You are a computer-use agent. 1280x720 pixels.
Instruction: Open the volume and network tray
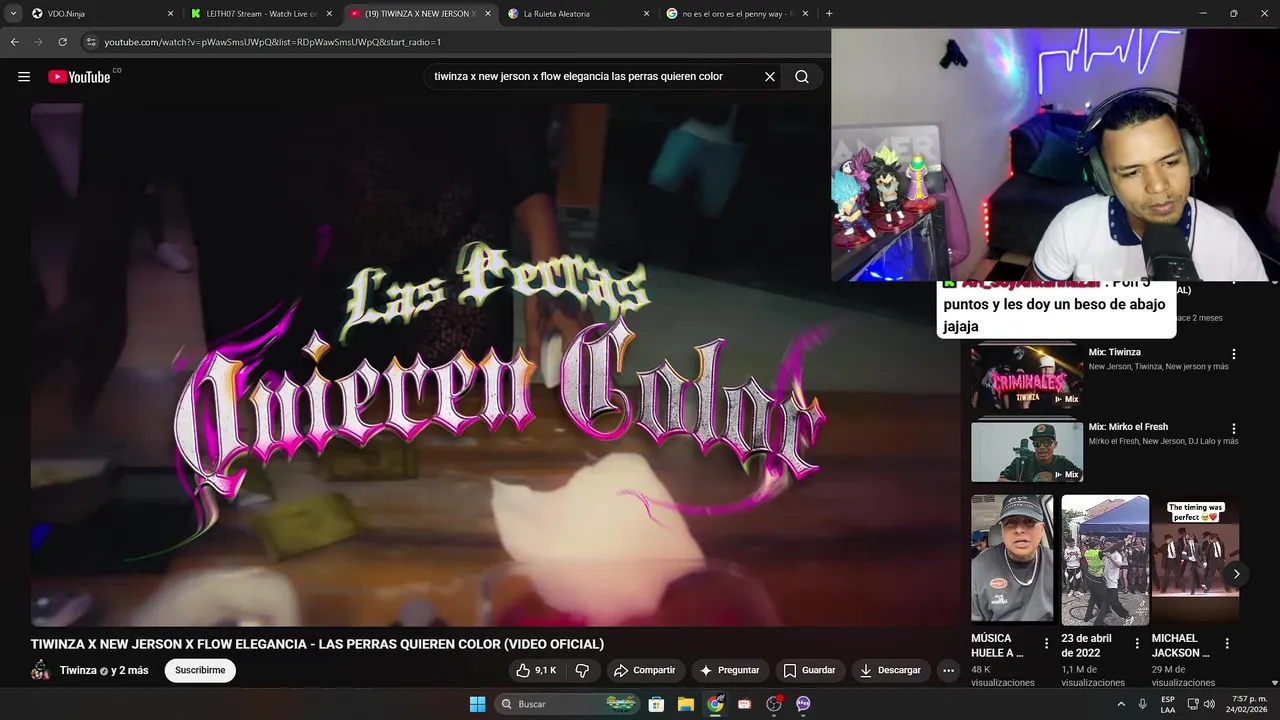[x=1203, y=704]
